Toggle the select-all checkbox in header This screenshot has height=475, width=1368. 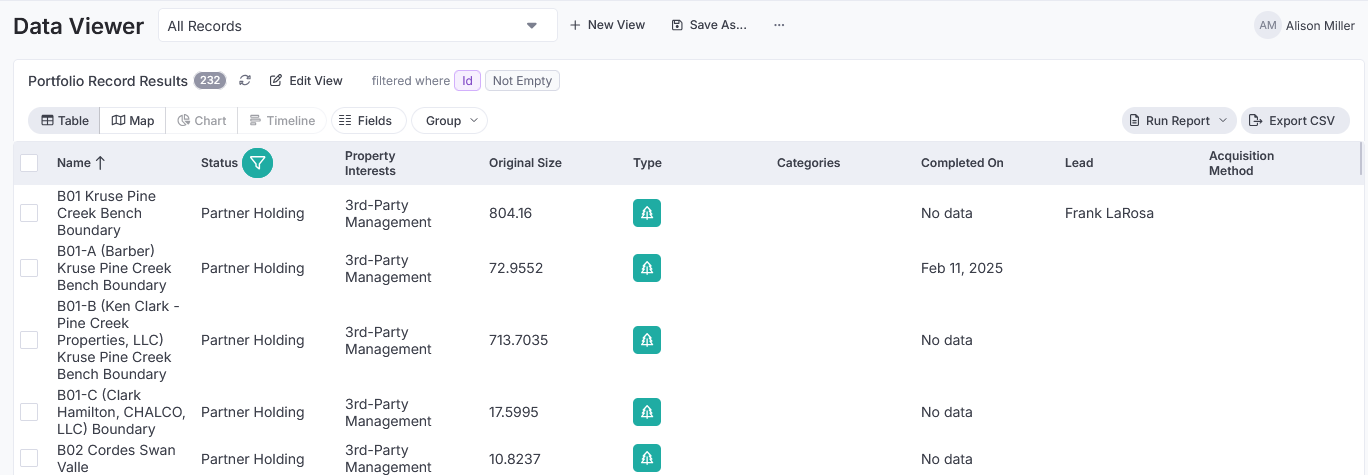pos(29,163)
